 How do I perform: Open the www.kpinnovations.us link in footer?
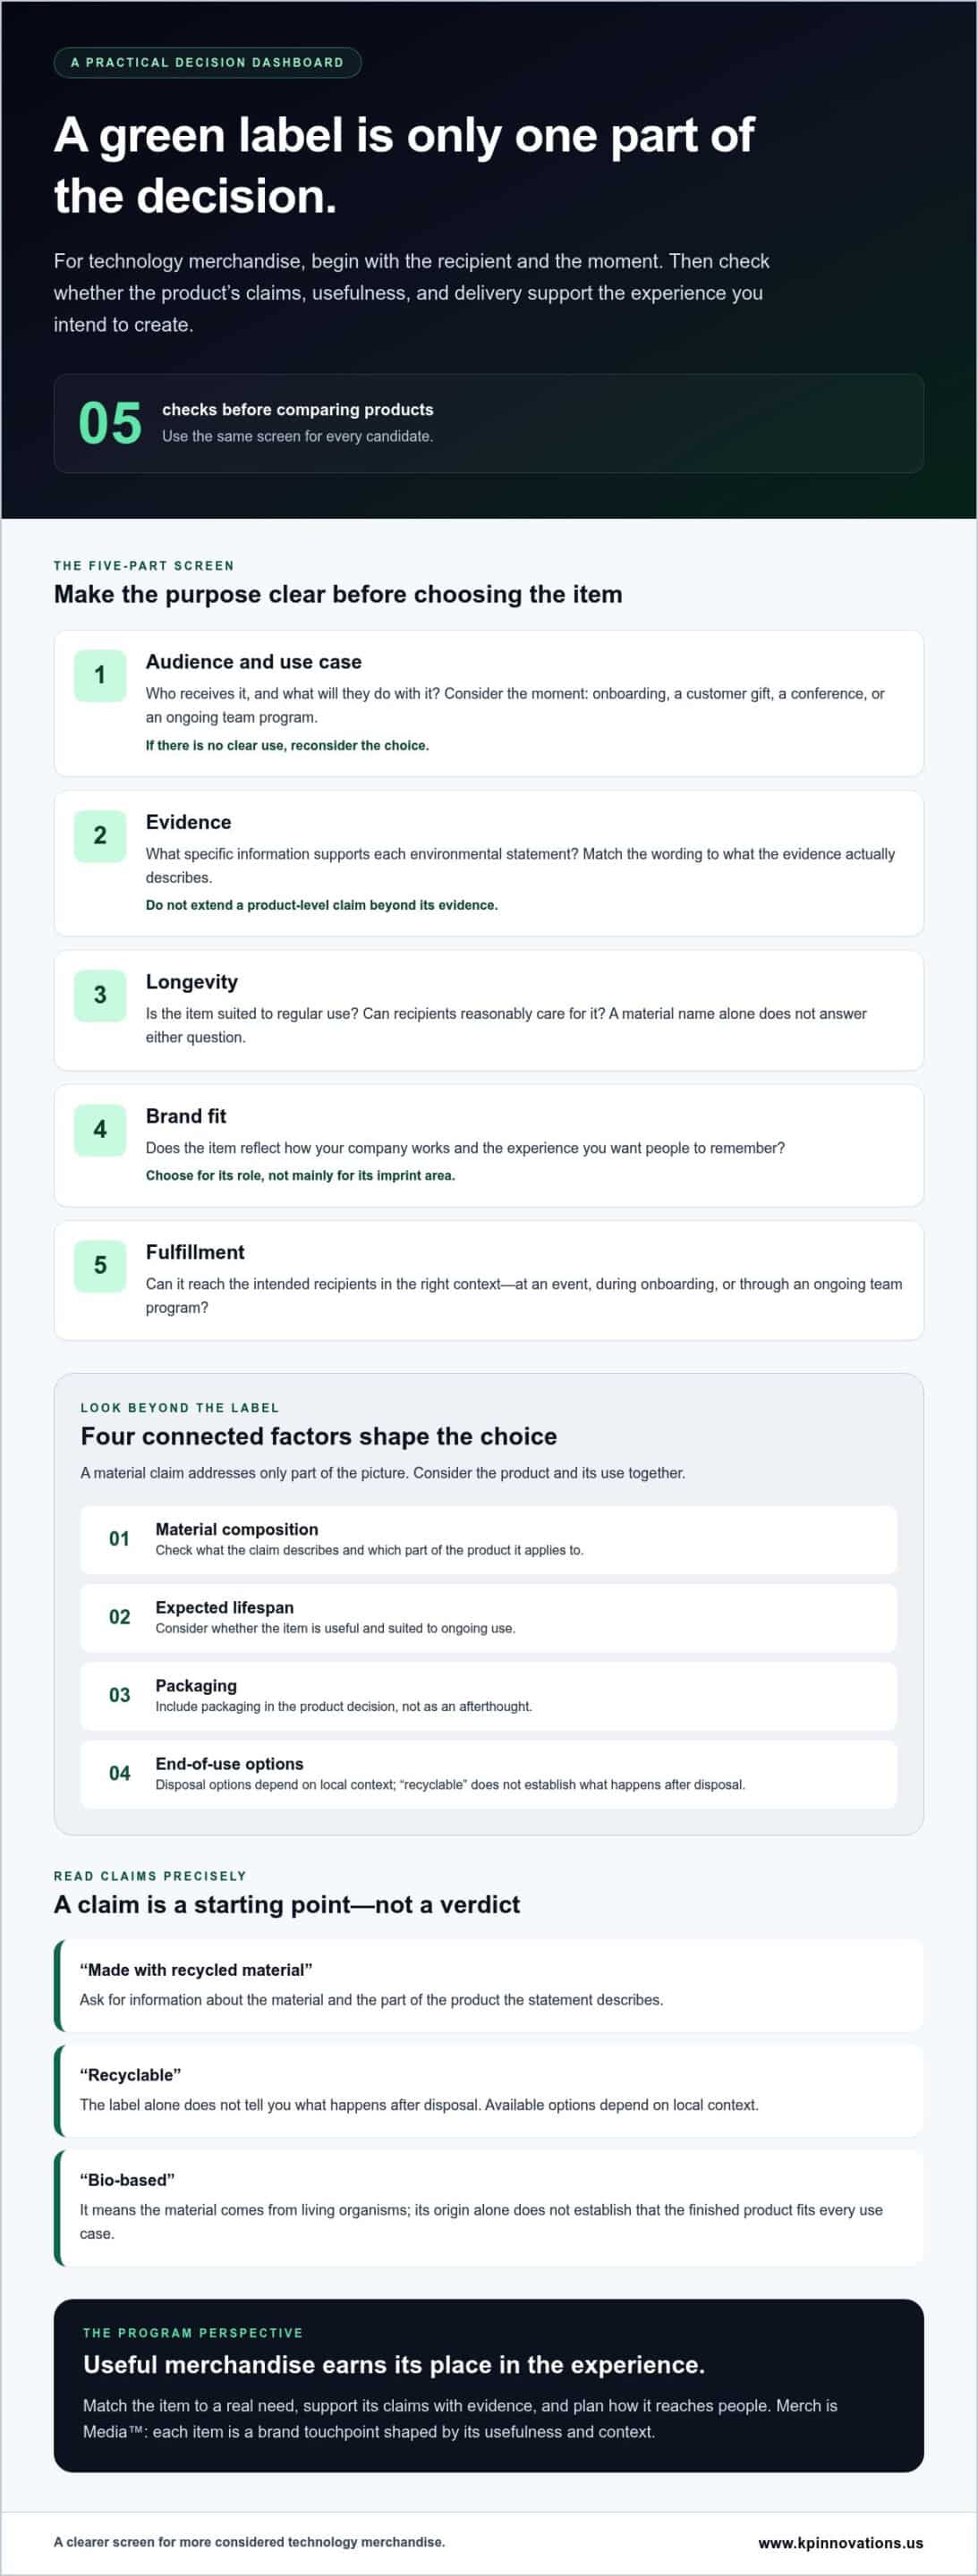pos(840,2542)
